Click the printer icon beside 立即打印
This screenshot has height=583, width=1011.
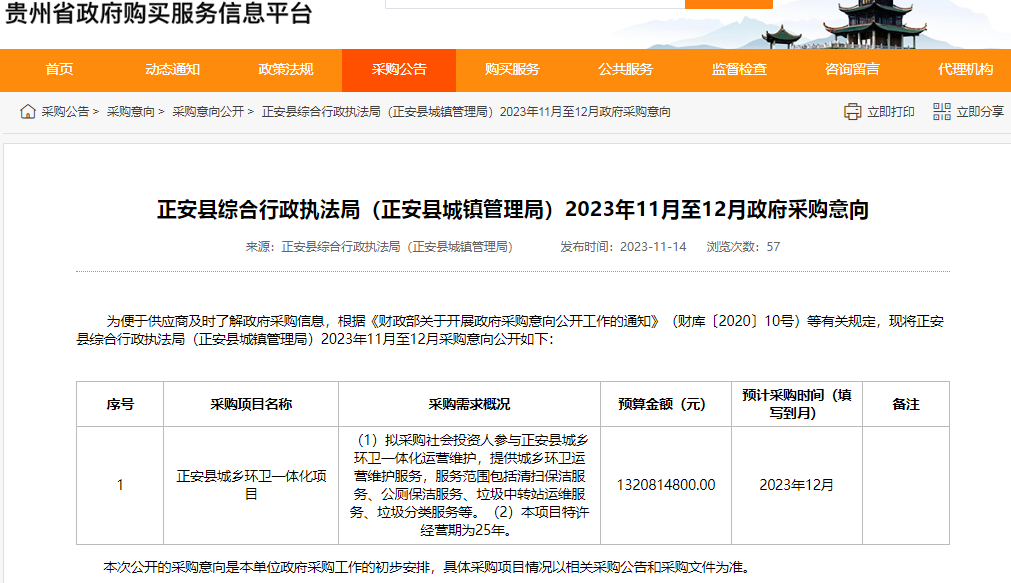(852, 112)
